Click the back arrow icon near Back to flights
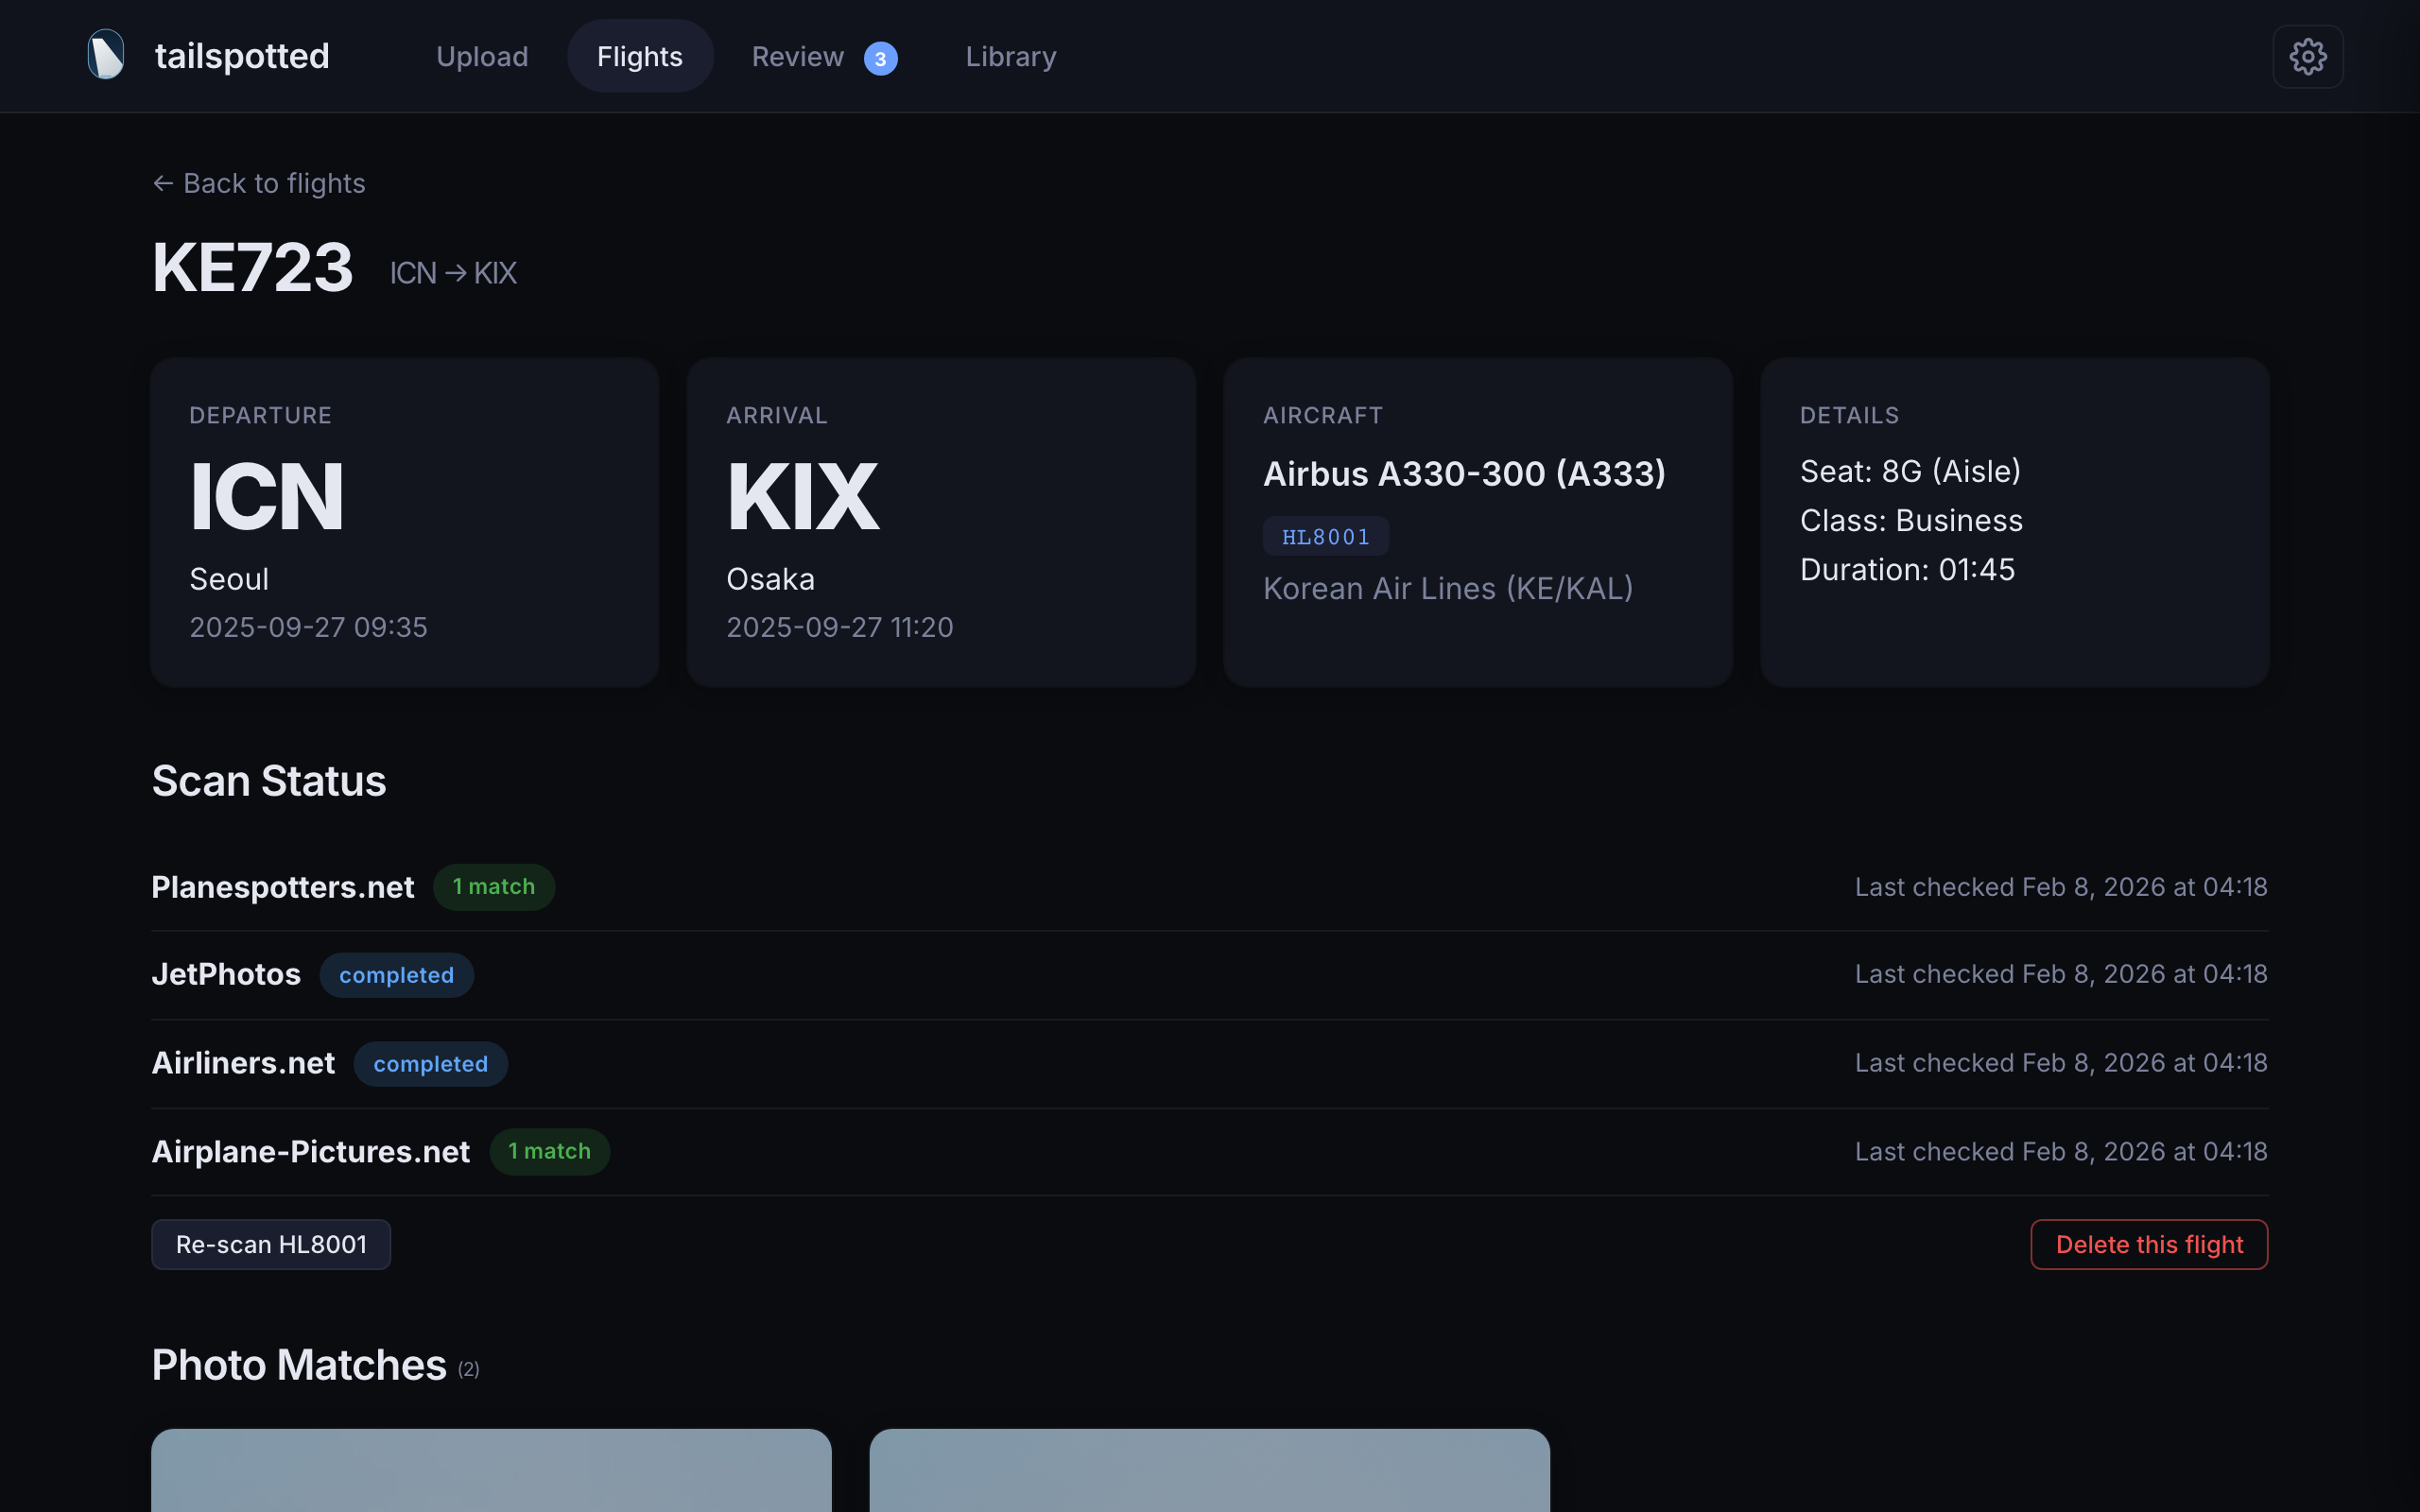 (x=163, y=184)
